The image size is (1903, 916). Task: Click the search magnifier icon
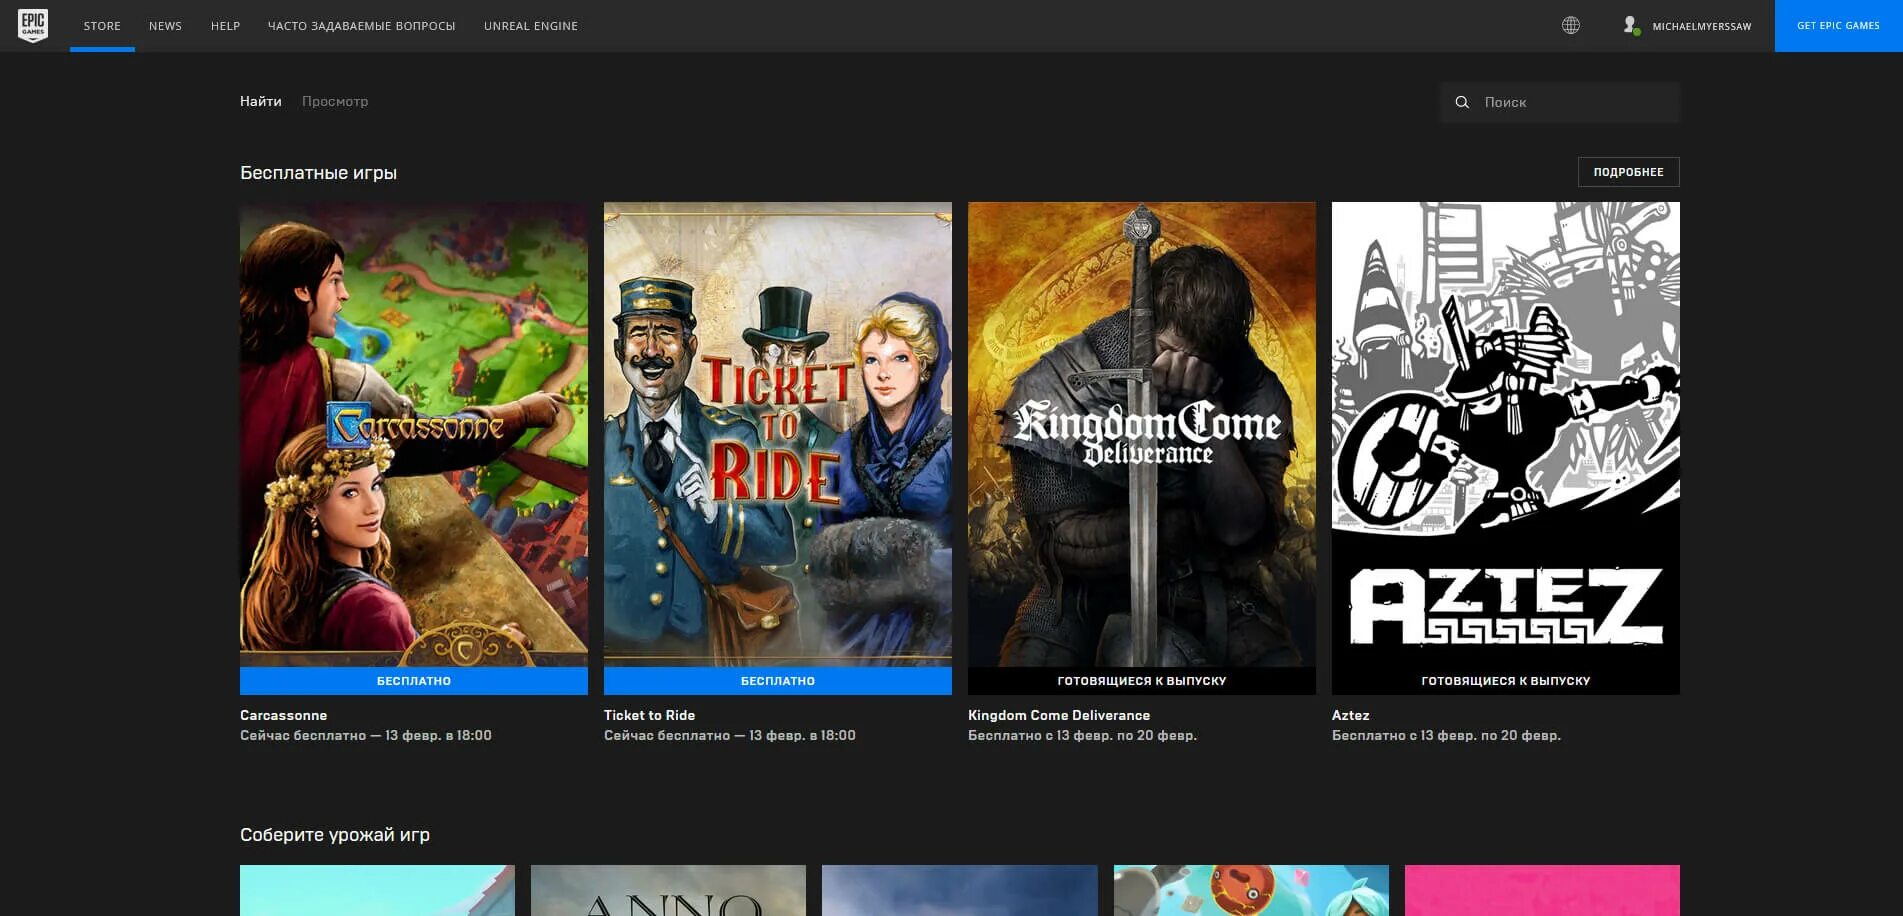1462,102
